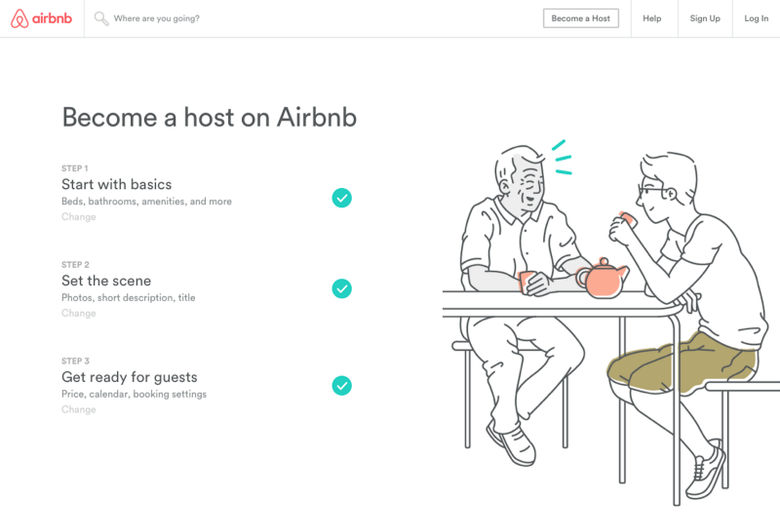780x529 pixels.
Task: Click the Step 2 completed checkmark
Action: [x=342, y=289]
